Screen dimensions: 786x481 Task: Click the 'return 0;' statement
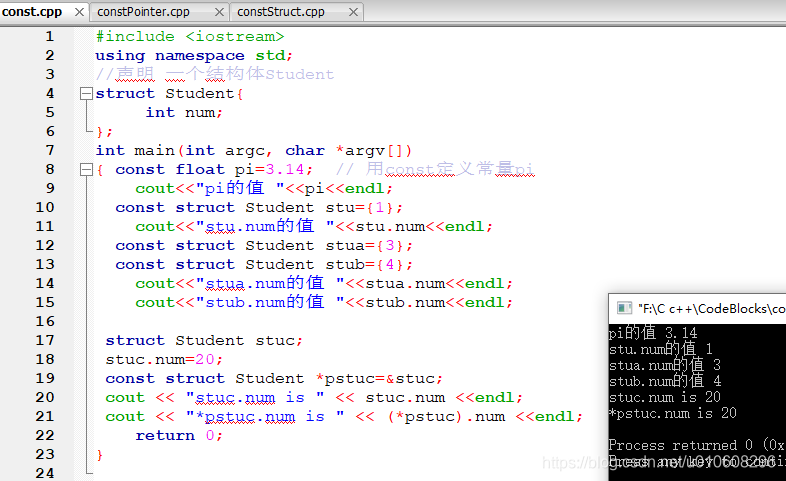tap(179, 435)
